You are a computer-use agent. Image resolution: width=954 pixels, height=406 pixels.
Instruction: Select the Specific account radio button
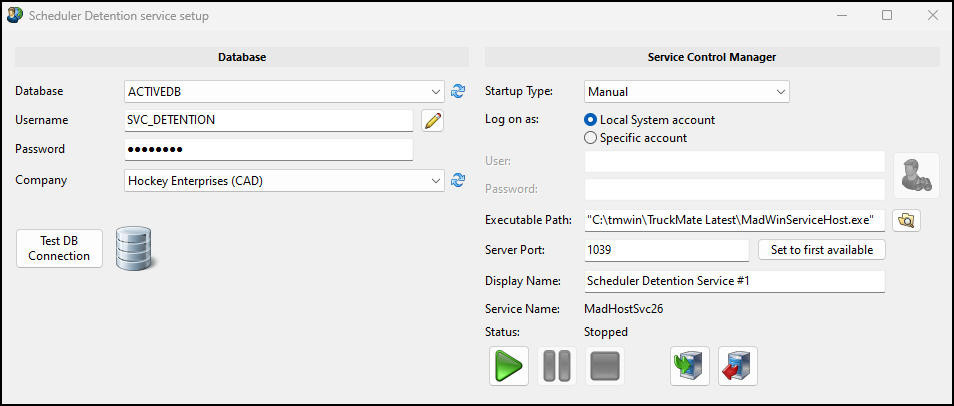tap(591, 138)
